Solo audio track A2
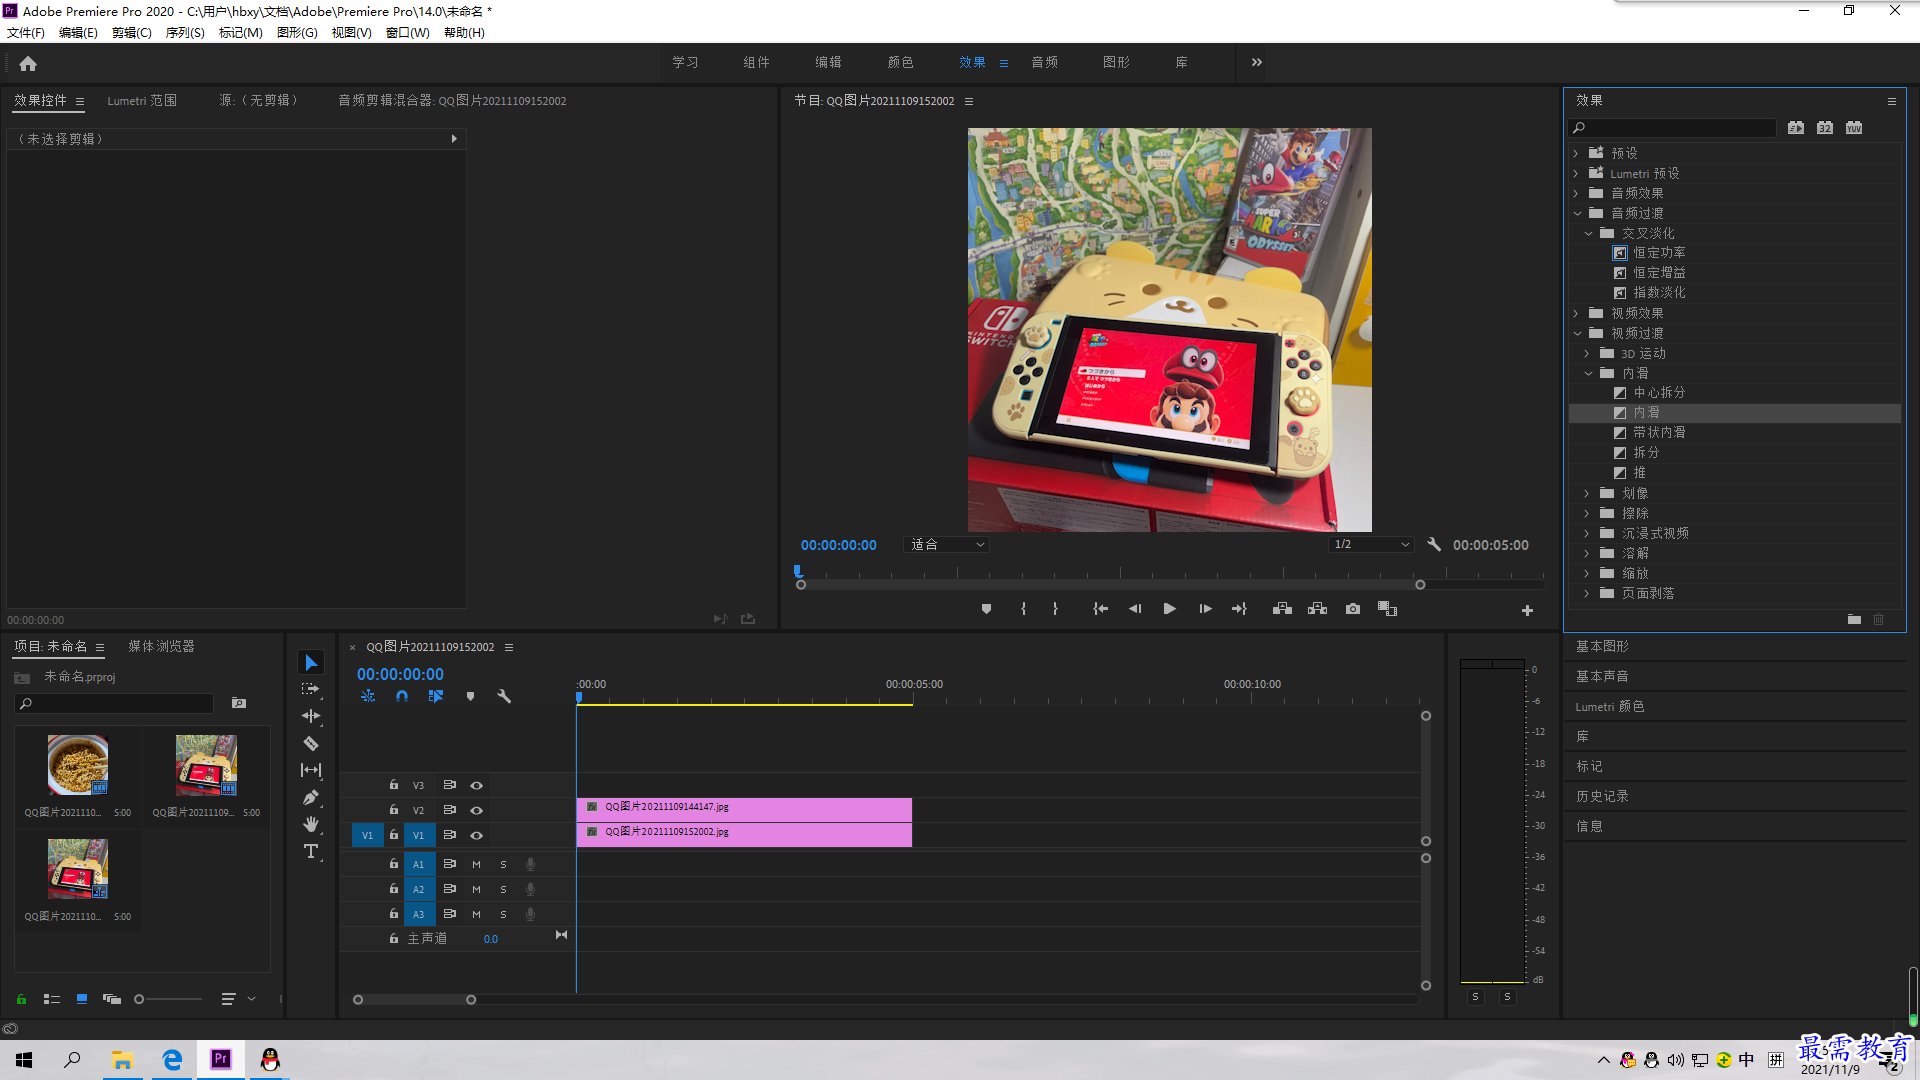 click(x=503, y=889)
